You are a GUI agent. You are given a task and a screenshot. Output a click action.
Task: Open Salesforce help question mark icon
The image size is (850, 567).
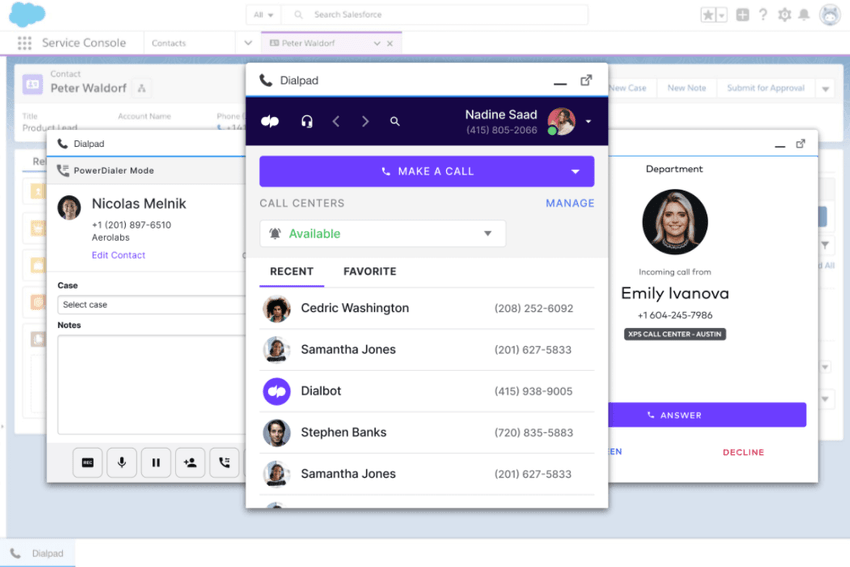[x=763, y=15]
